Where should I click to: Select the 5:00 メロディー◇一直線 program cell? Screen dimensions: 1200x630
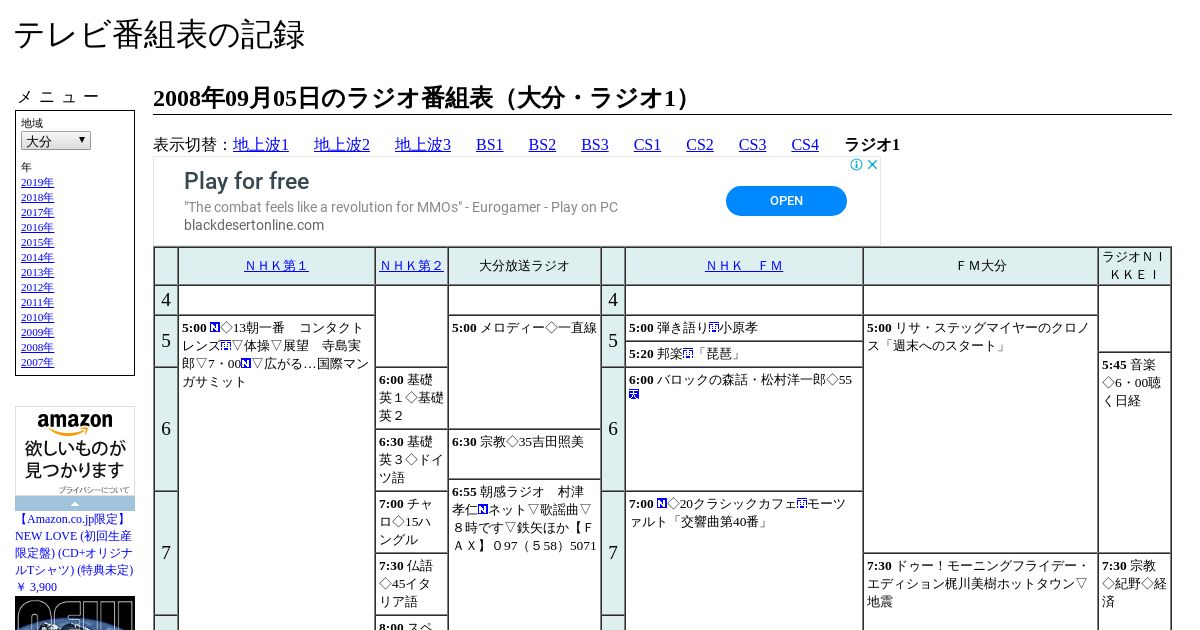pos(524,372)
